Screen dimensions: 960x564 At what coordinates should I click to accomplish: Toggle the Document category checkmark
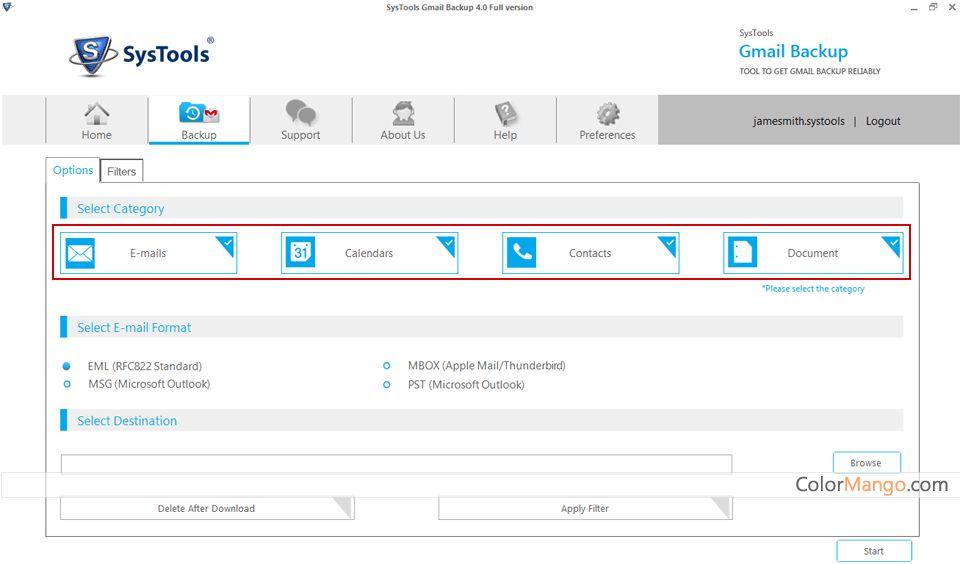pos(893,244)
